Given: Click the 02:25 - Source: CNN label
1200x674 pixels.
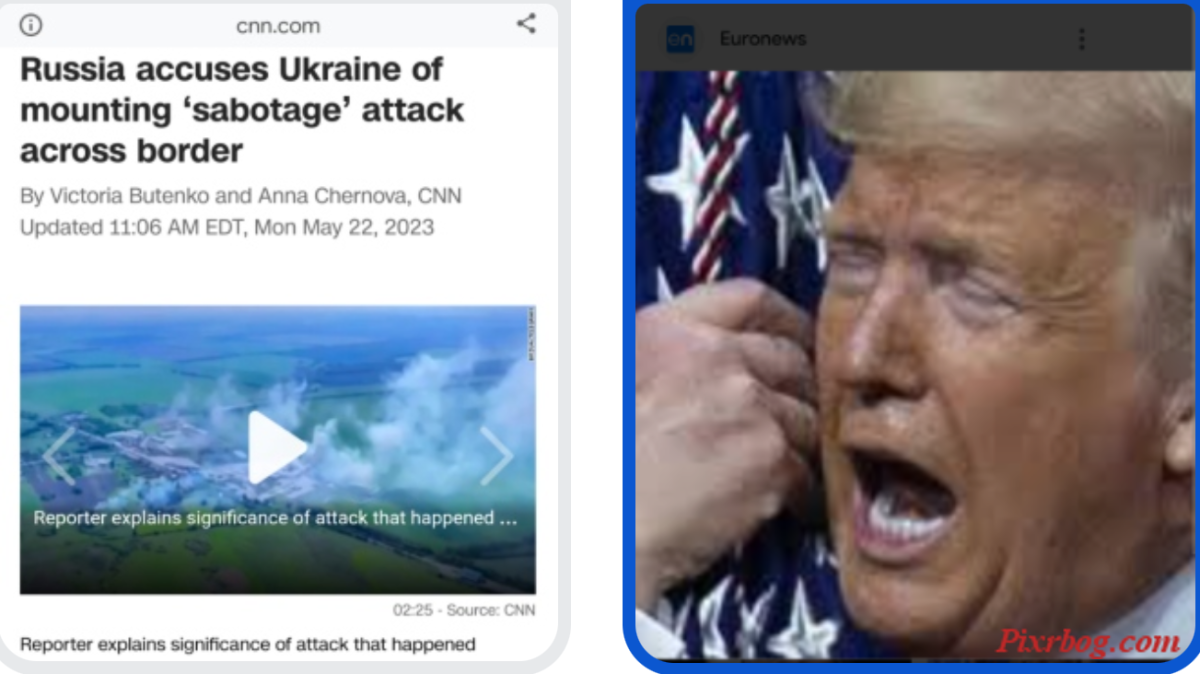Looking at the screenshot, I should point(464,609).
